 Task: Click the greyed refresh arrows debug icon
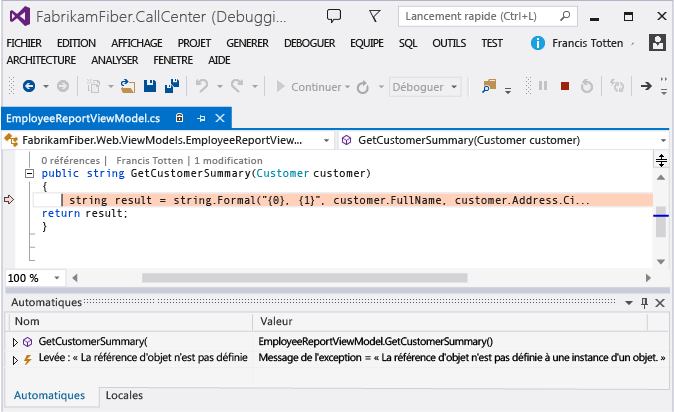617,86
